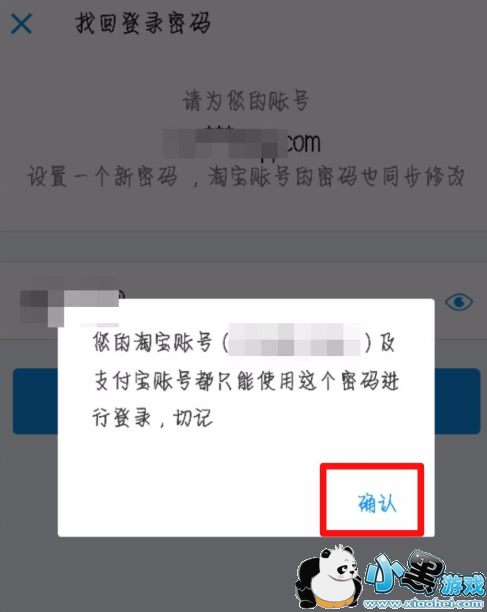The image size is (487, 612).
Task: Close the 找回登录密码 page with X
Action: coord(21,24)
